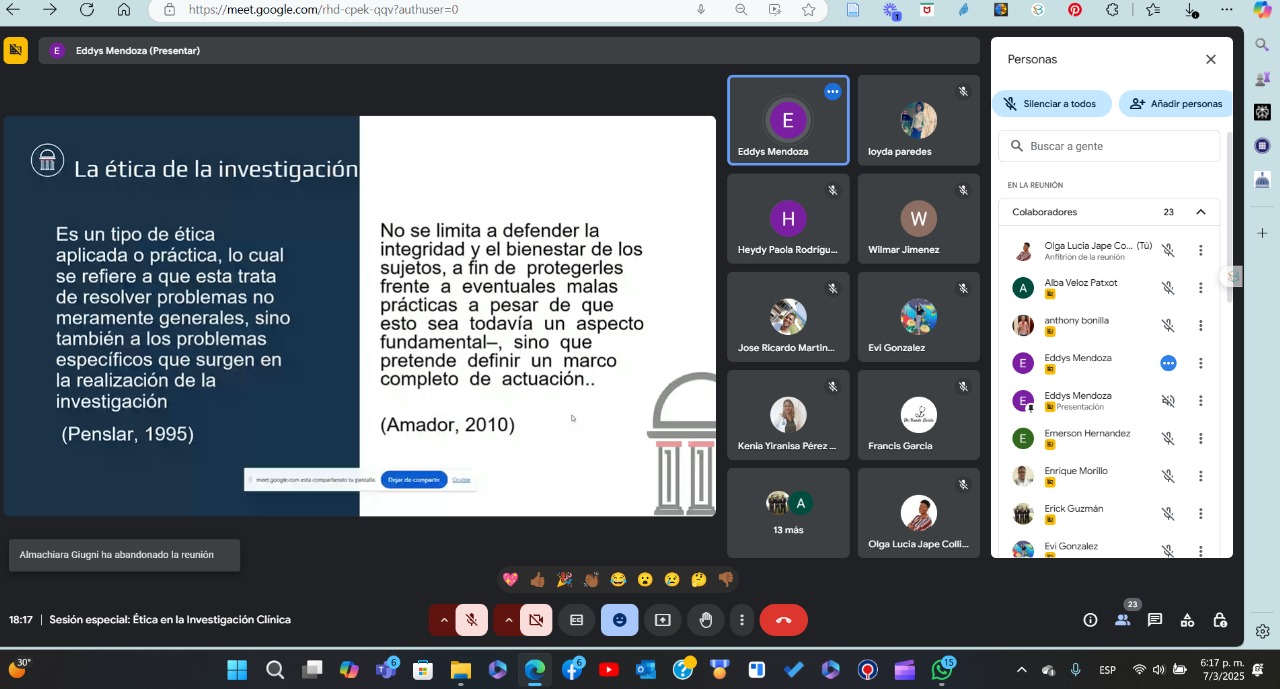Raise your hand in the meeting
1280x689 pixels.
[706, 620]
